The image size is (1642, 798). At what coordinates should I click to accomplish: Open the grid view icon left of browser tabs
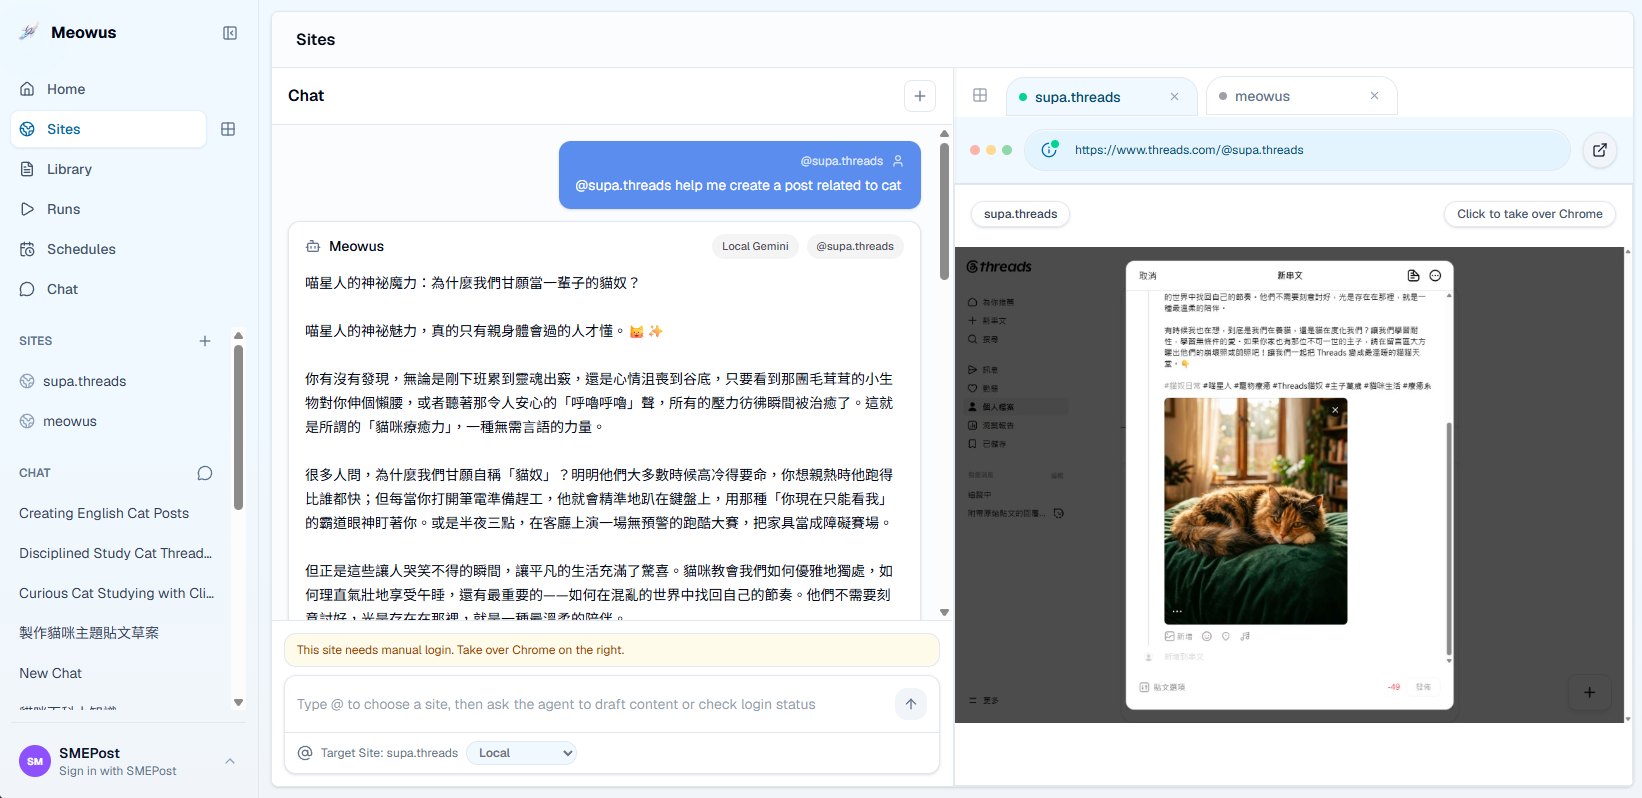(x=980, y=95)
